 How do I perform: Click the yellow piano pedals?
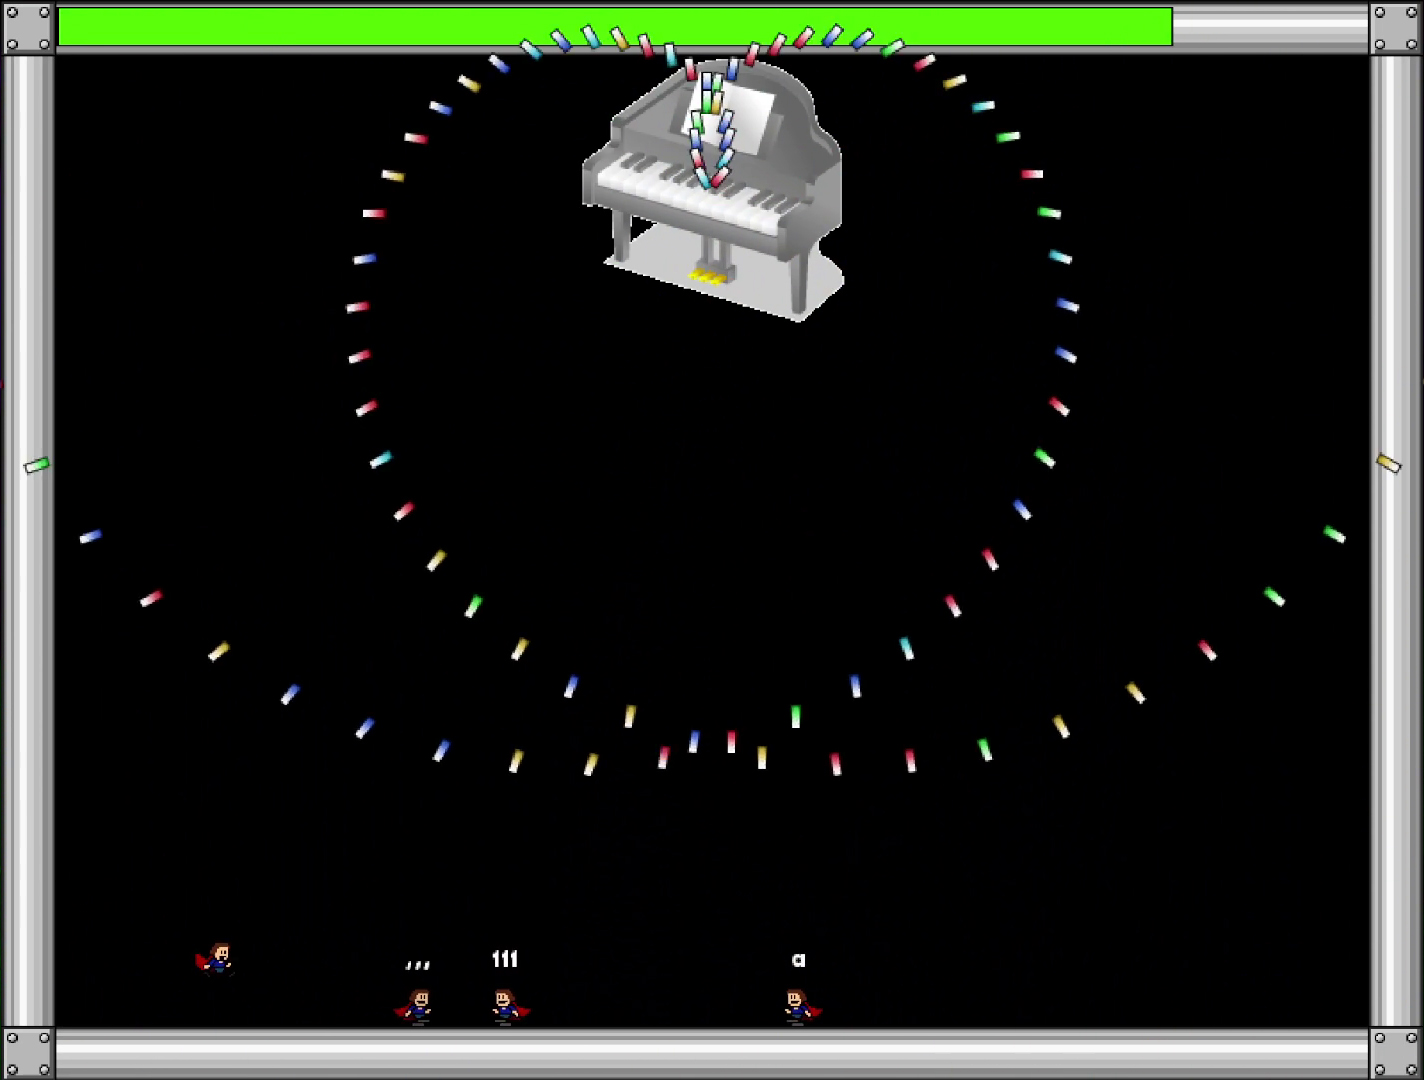[708, 275]
